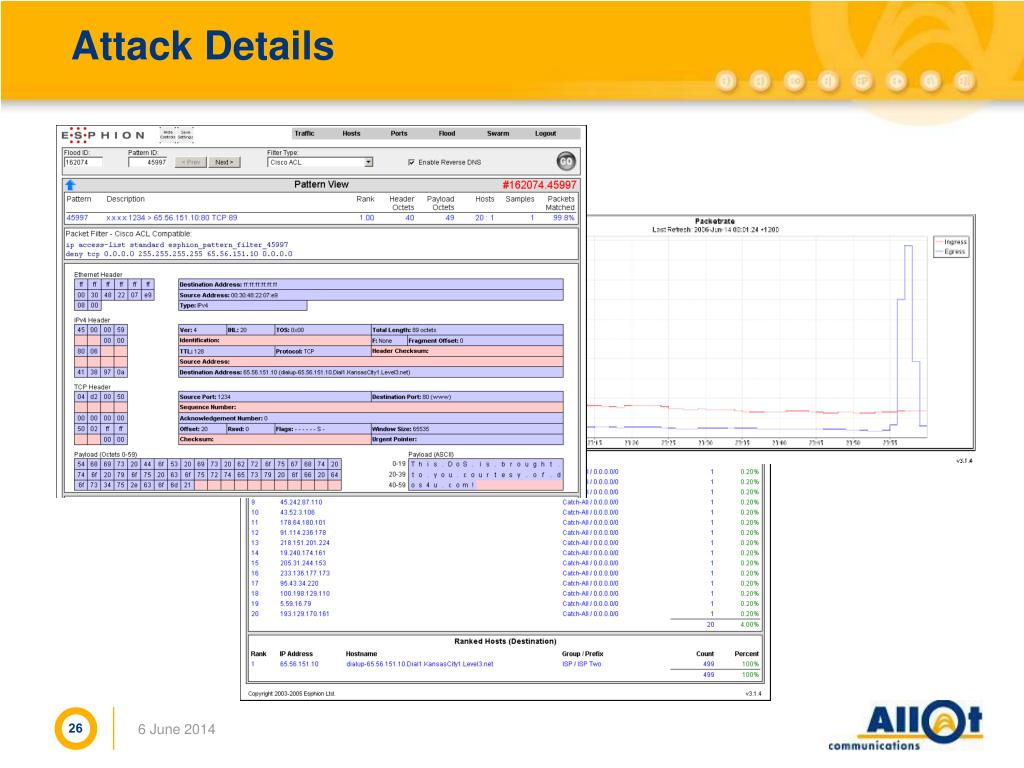Open the Ports menu item
This screenshot has height=768, width=1024.
coord(399,133)
